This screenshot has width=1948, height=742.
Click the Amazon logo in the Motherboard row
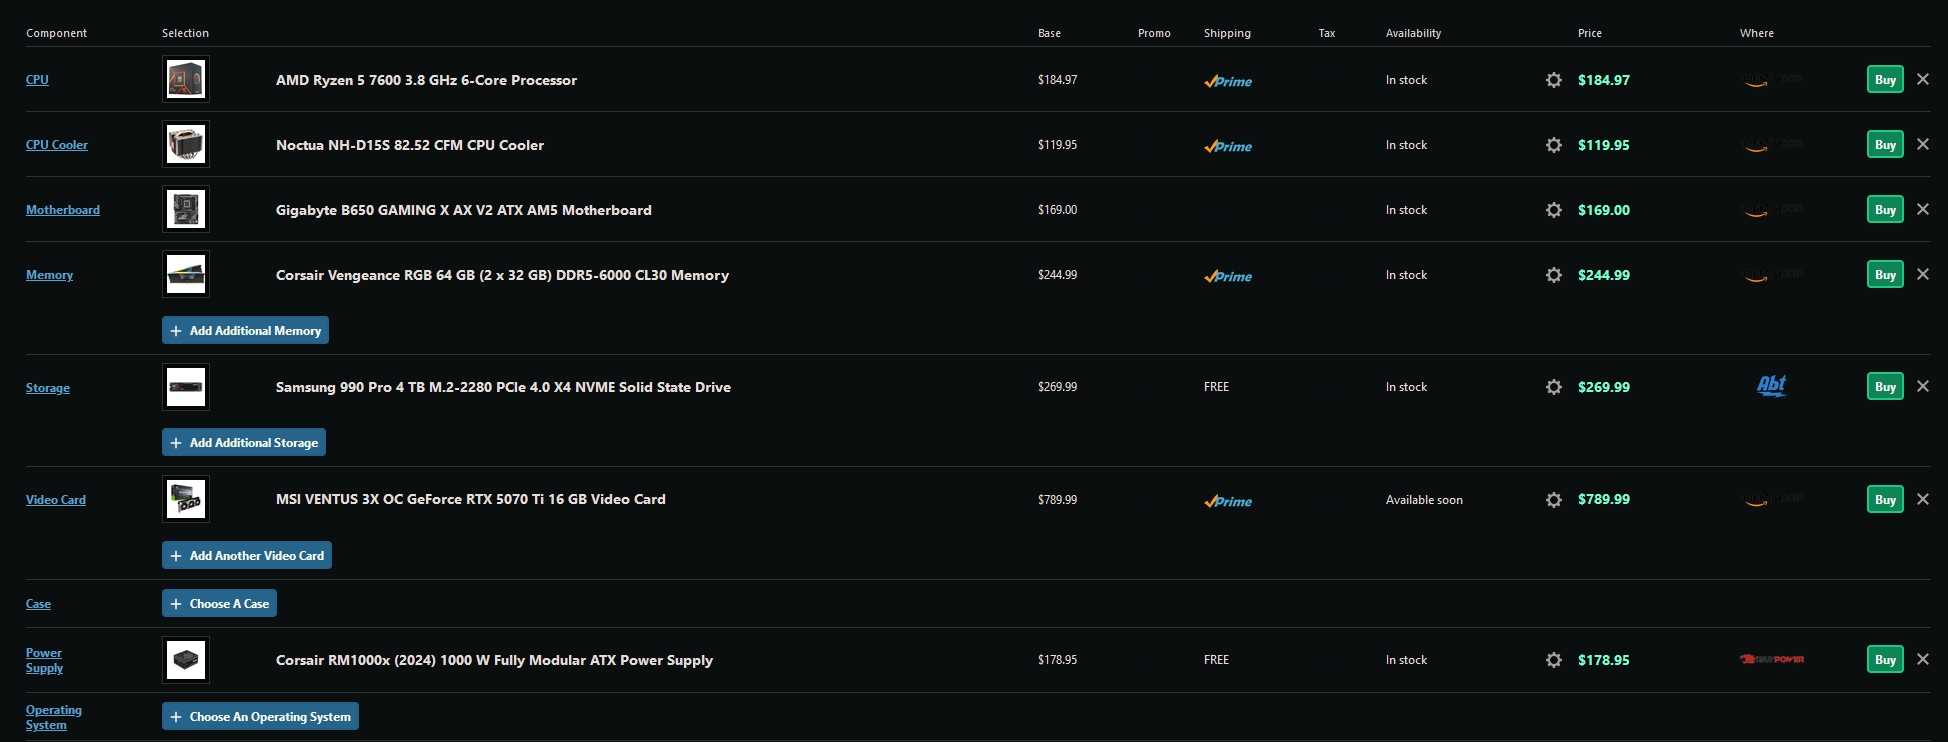click(1771, 209)
